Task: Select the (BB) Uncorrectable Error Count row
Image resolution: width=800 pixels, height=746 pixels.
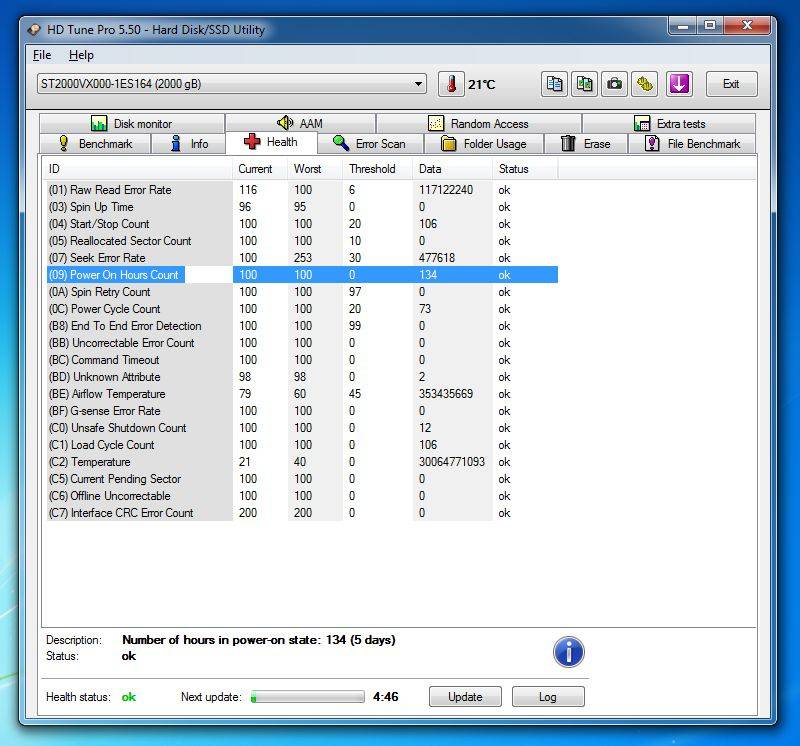Action: pos(302,343)
